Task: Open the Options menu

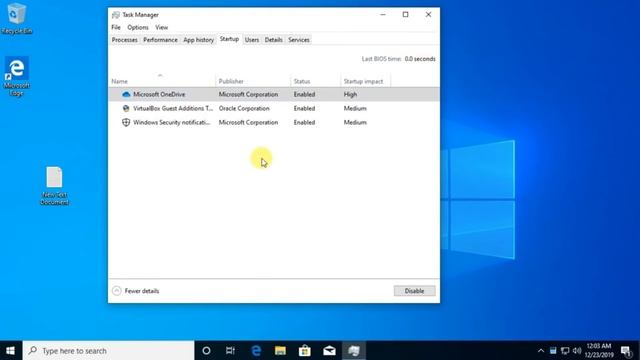Action: [x=138, y=27]
